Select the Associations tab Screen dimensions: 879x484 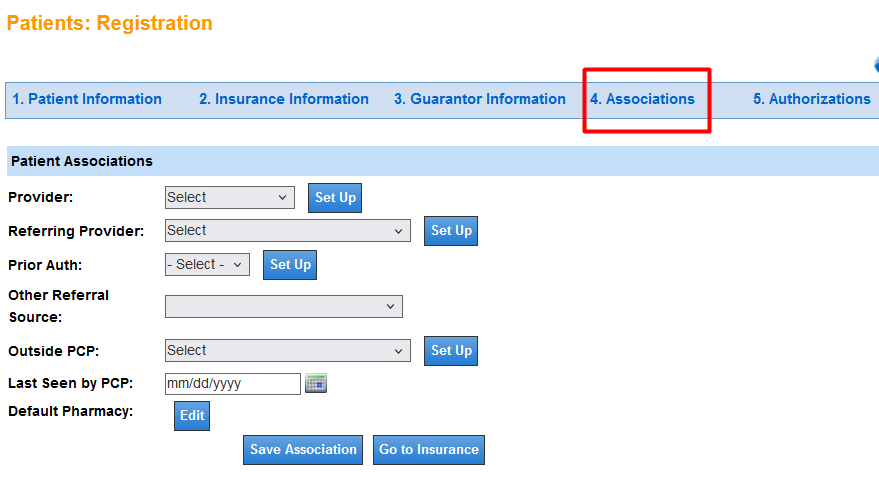642,99
